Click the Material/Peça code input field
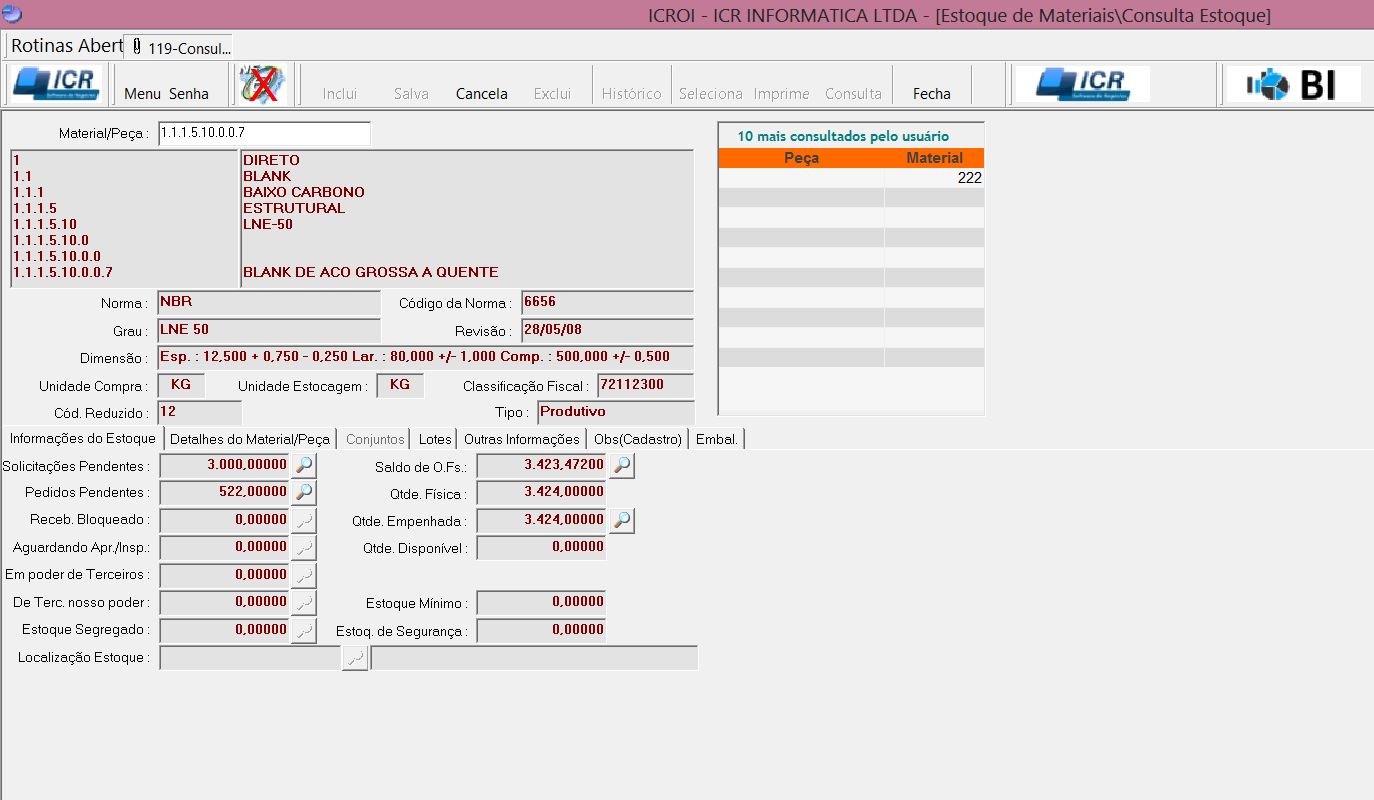 [264, 133]
